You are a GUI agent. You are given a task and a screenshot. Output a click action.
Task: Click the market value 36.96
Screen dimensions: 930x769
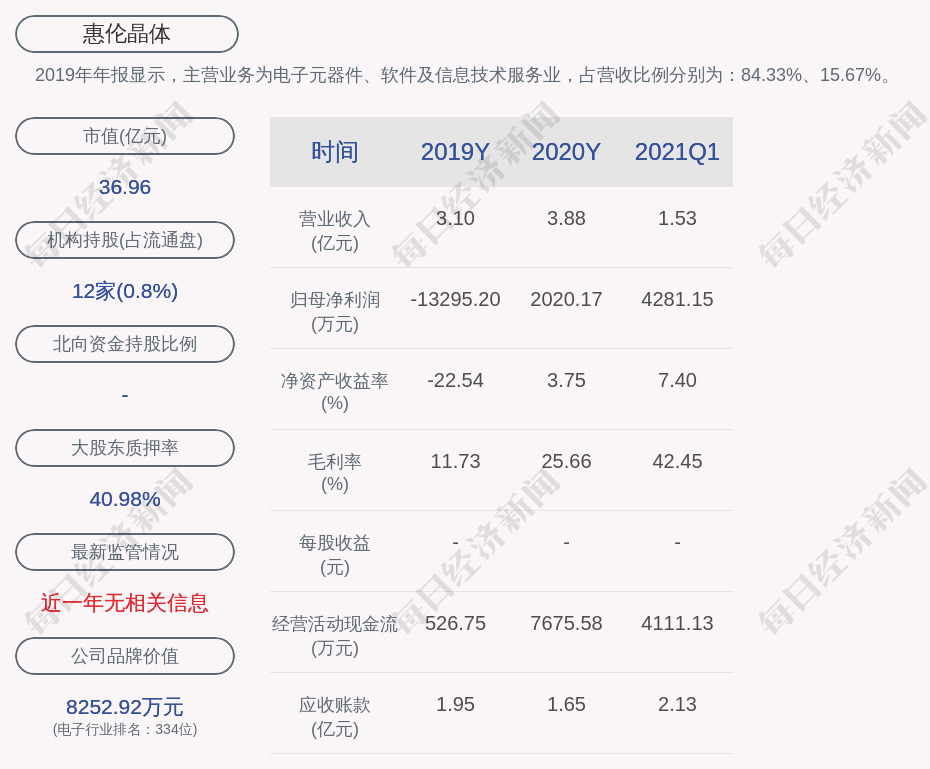pos(125,187)
